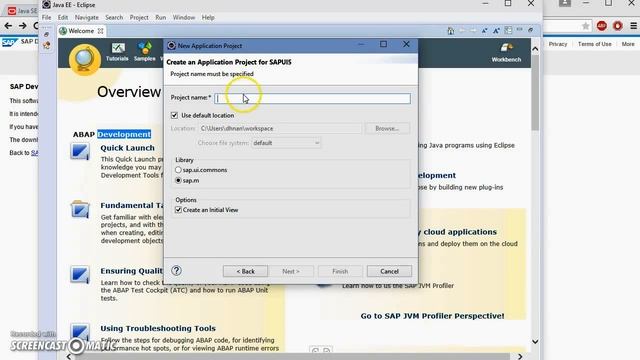This screenshot has height=360, width=640.
Task: Click the Back button in dialog
Action: click(x=245, y=271)
